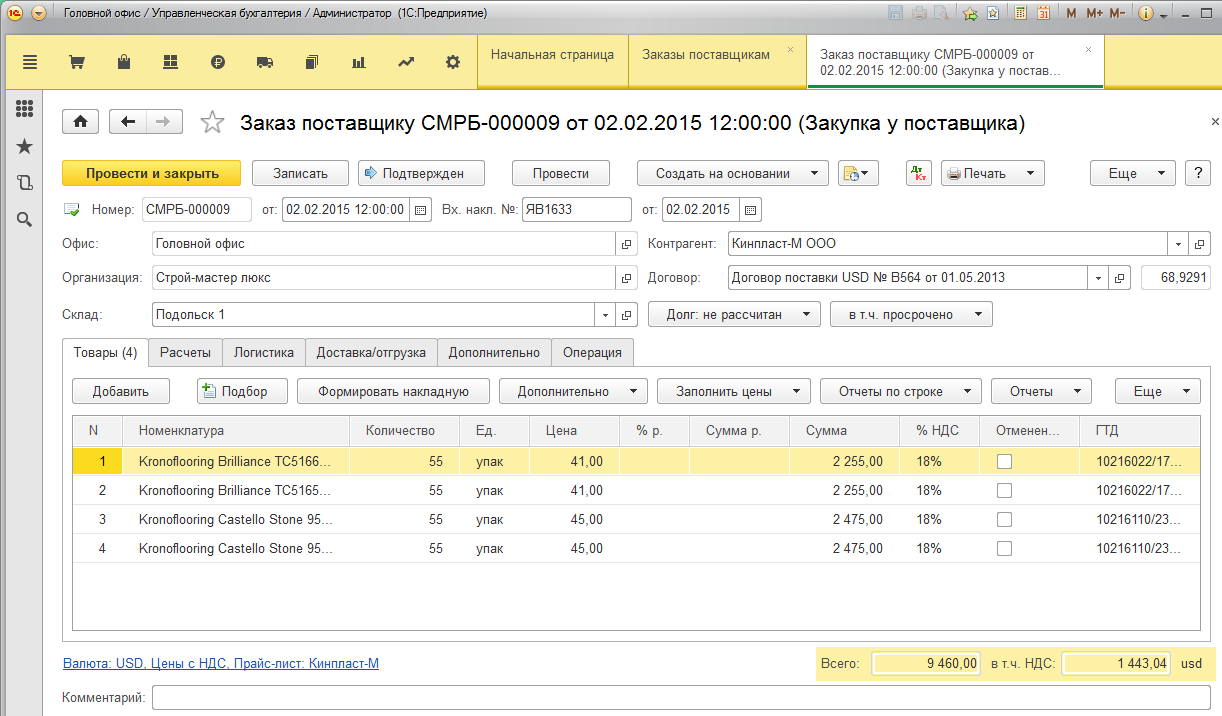The image size is (1222, 716).
Task: Click the Добавить row button
Action: 121,391
